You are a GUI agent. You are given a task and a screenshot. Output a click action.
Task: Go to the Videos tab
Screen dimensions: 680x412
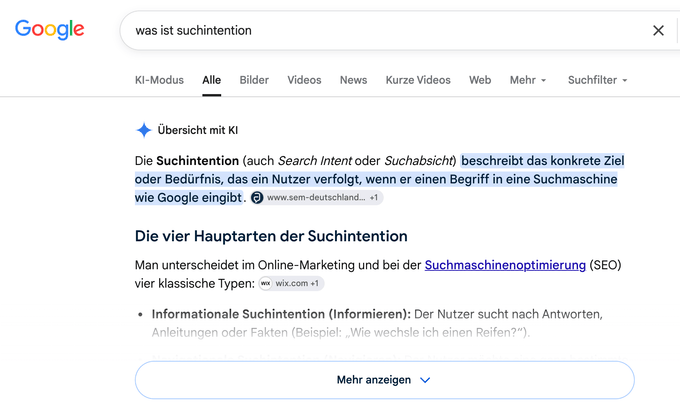304,80
